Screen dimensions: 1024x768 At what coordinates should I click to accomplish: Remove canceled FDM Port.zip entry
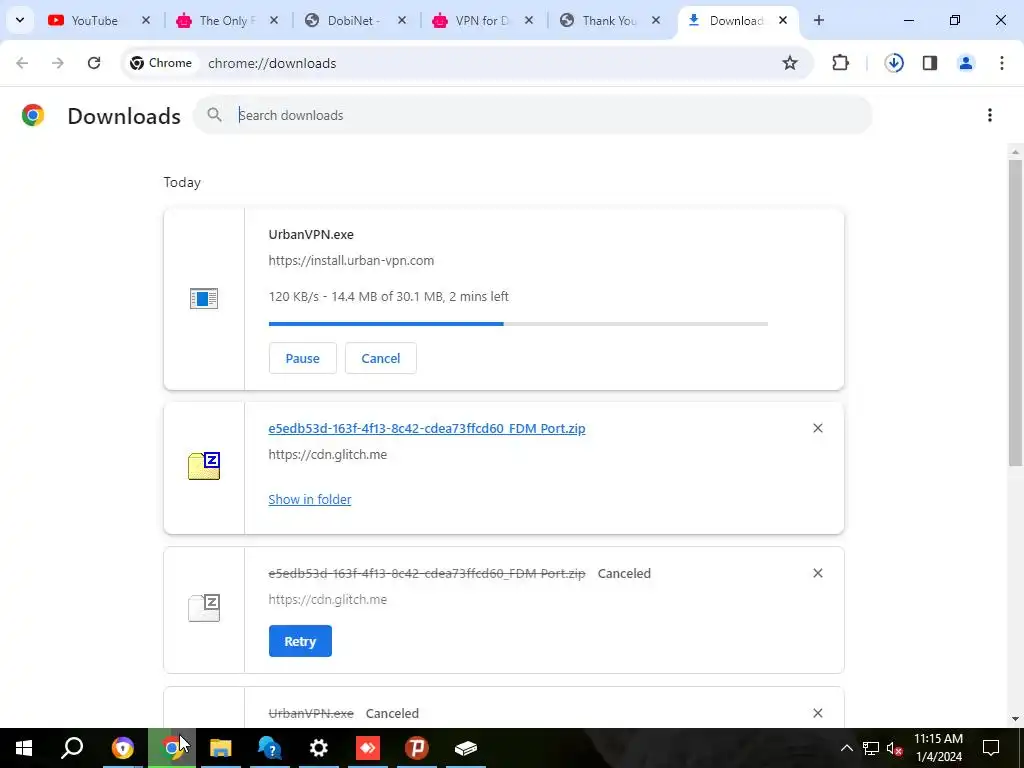(x=818, y=573)
